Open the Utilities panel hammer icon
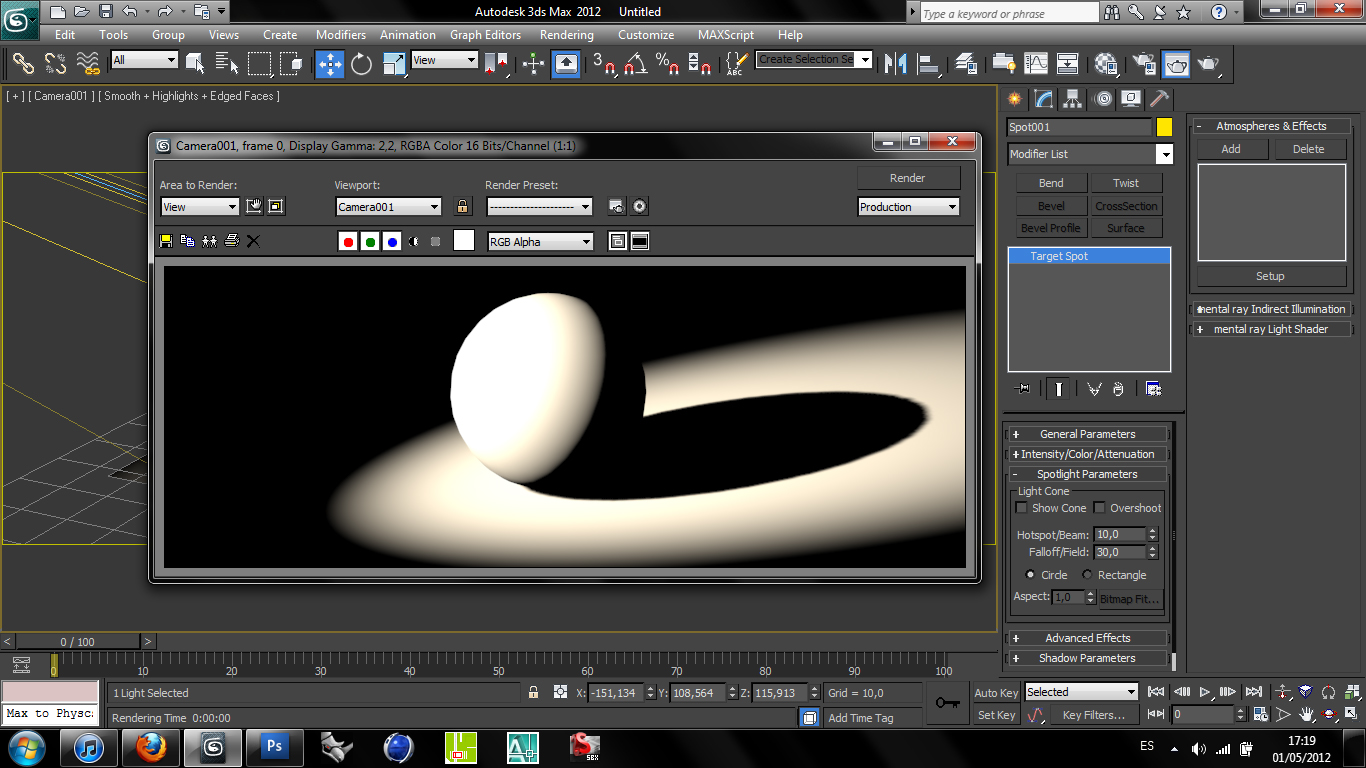 [x=1157, y=99]
